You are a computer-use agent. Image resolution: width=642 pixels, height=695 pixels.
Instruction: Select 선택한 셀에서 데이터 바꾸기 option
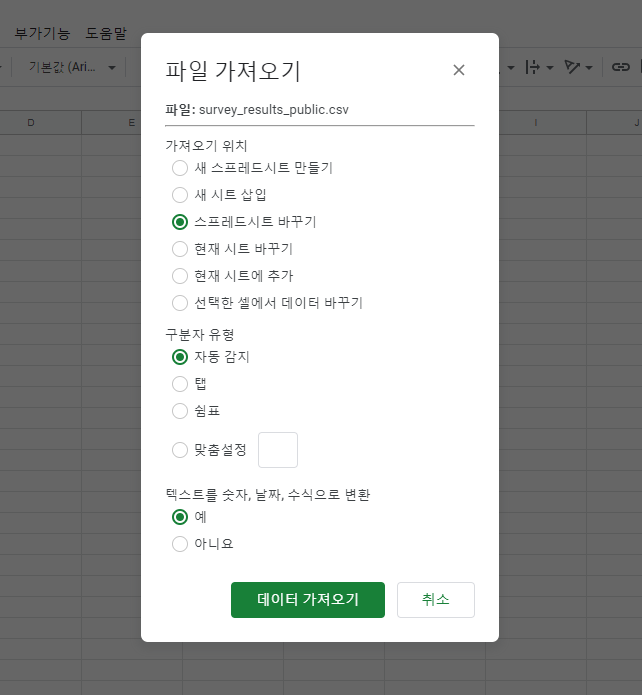[180, 303]
